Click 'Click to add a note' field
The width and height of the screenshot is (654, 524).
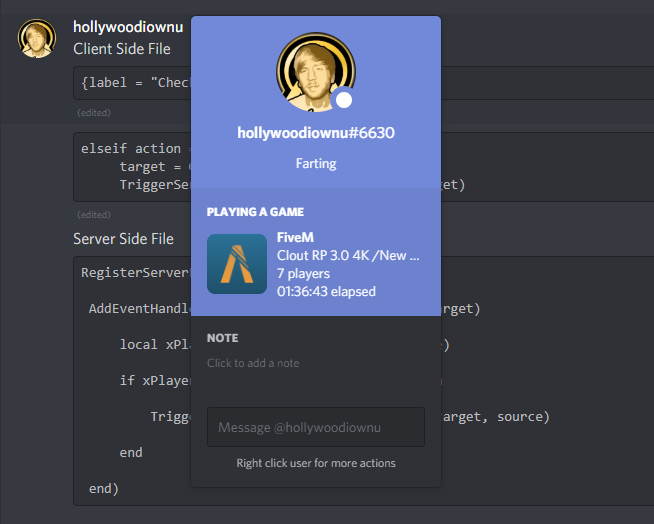click(x=253, y=363)
